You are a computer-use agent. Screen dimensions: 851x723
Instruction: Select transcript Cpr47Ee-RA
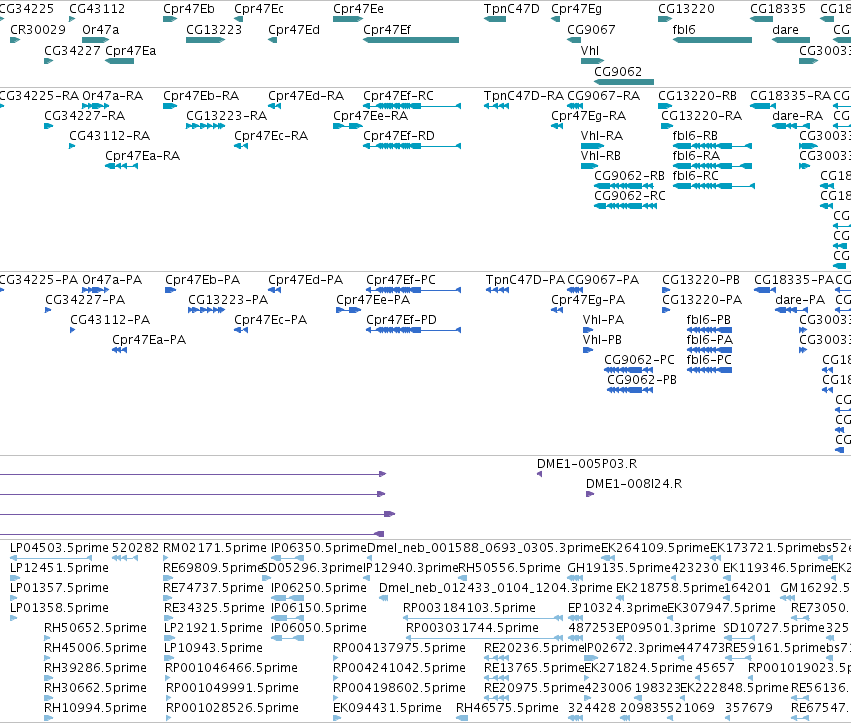tap(371, 116)
